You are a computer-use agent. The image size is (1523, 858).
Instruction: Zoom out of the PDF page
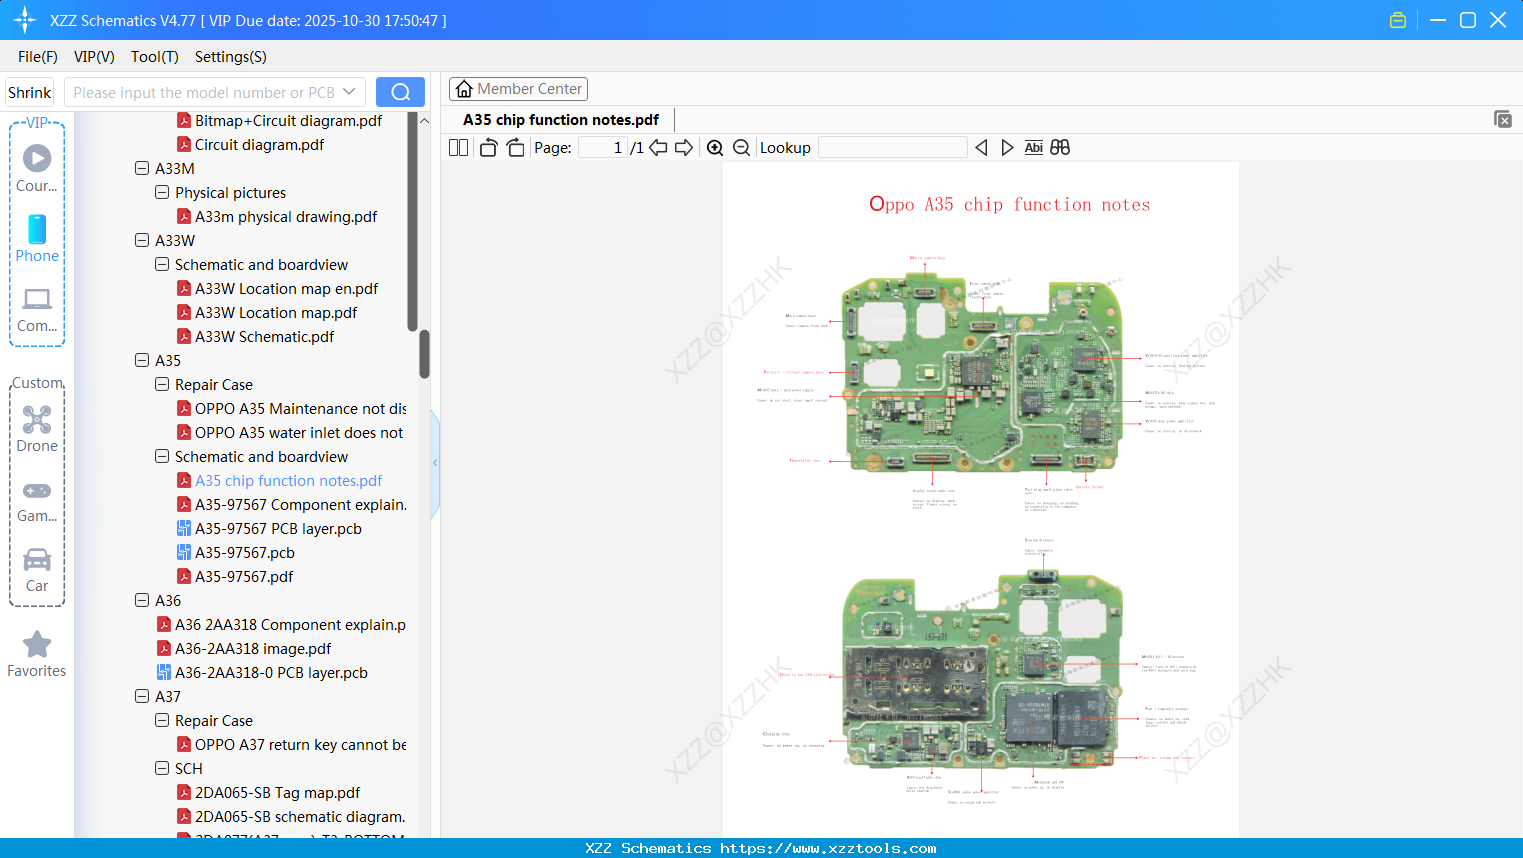(x=741, y=147)
